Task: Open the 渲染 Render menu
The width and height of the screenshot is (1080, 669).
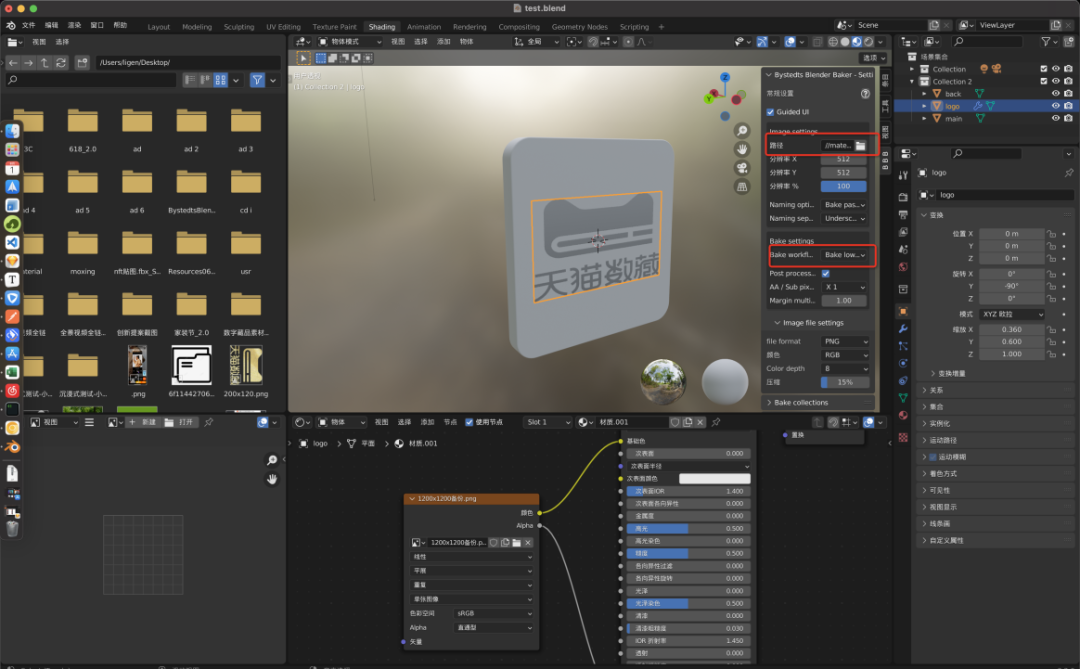Action: click(74, 25)
